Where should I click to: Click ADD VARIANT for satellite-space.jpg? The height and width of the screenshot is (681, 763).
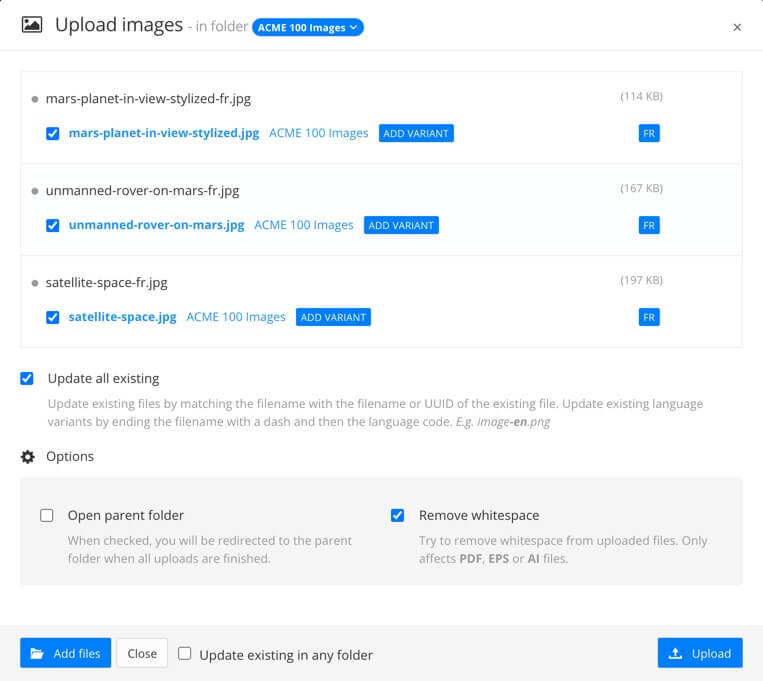click(333, 317)
